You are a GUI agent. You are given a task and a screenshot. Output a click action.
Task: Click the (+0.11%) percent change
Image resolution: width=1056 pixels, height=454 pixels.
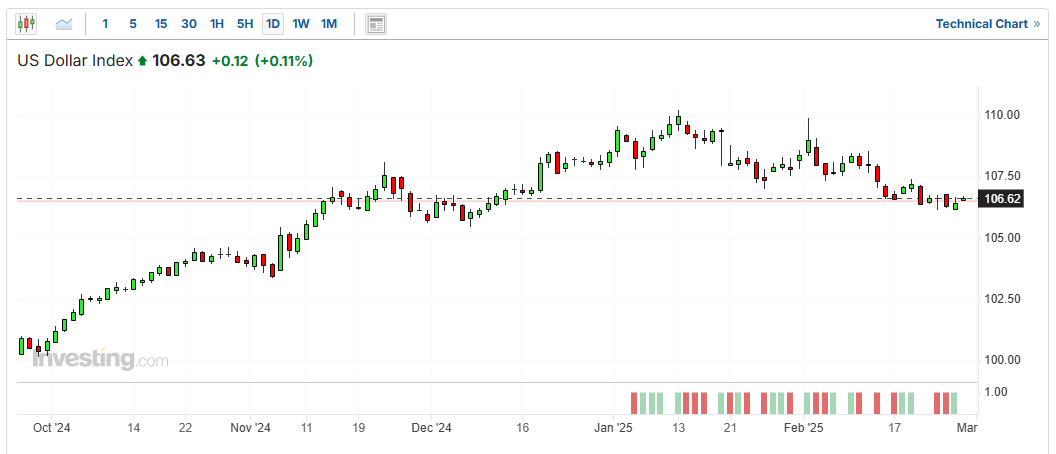284,61
